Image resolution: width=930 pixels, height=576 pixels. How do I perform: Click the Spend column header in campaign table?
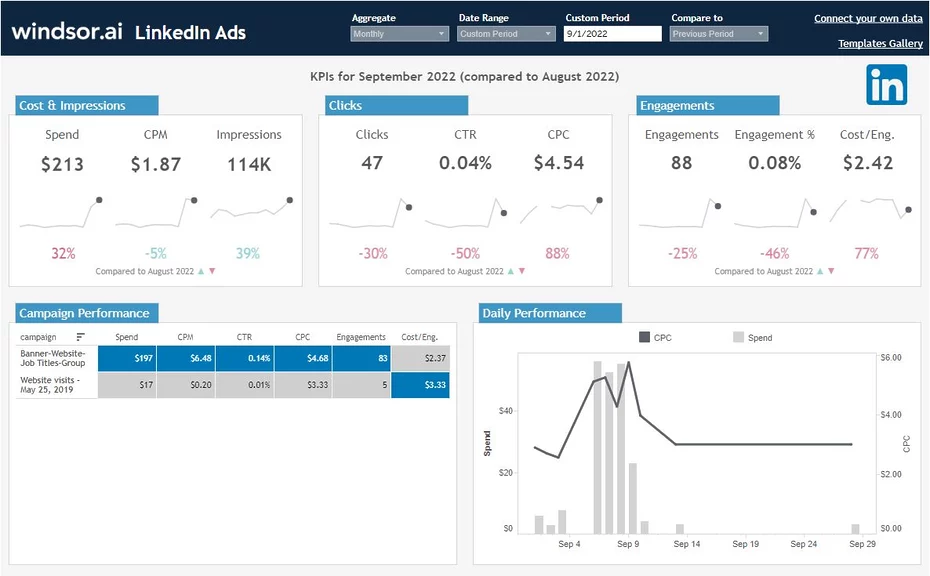(x=126, y=337)
